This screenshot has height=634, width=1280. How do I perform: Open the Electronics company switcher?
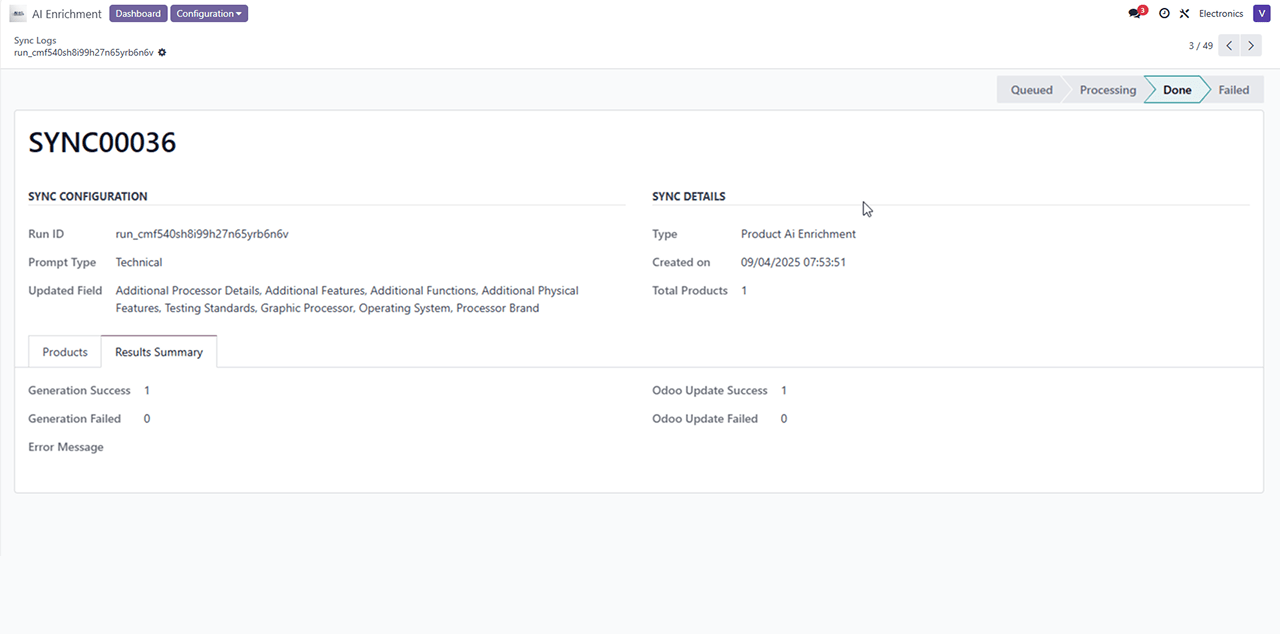click(1221, 14)
